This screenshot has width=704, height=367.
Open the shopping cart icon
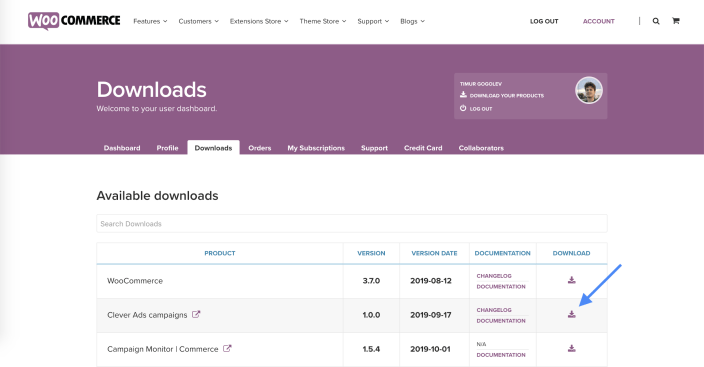(675, 21)
